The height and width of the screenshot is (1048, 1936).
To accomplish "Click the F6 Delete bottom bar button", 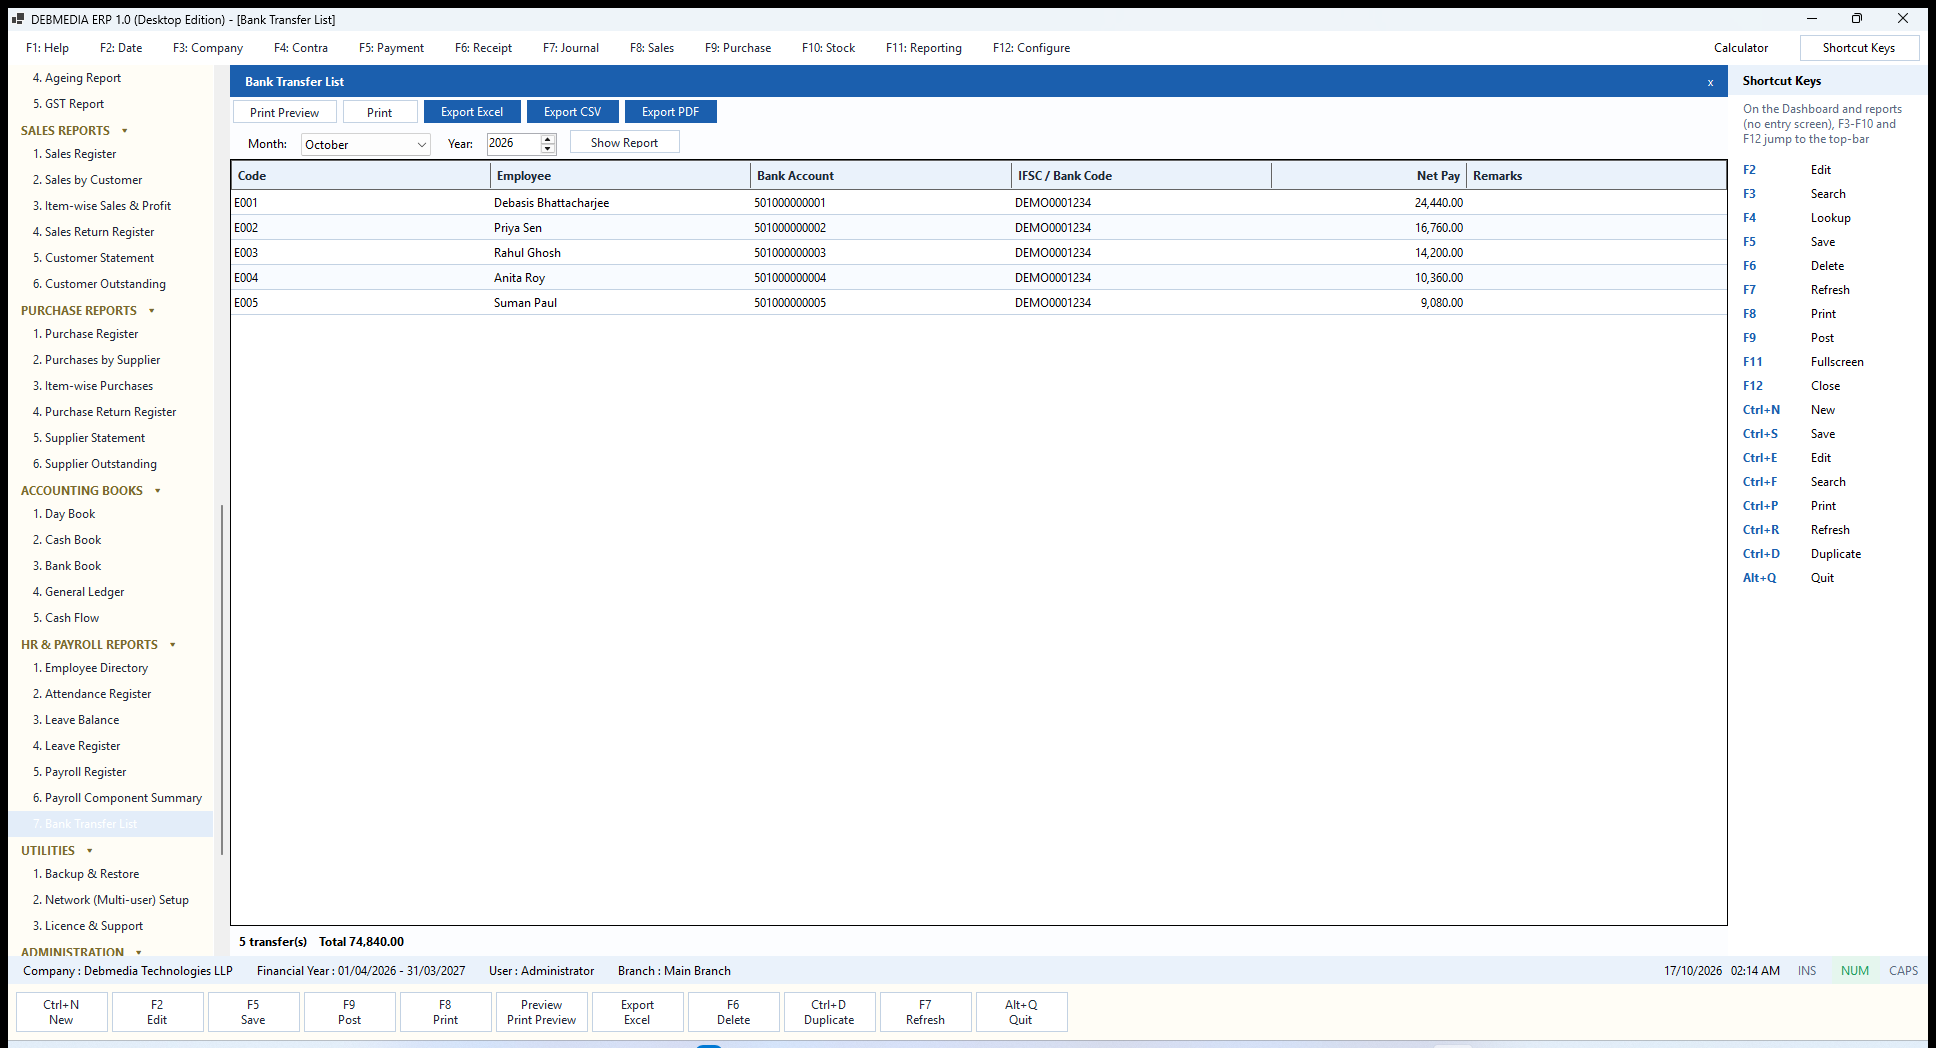I will tap(733, 1012).
